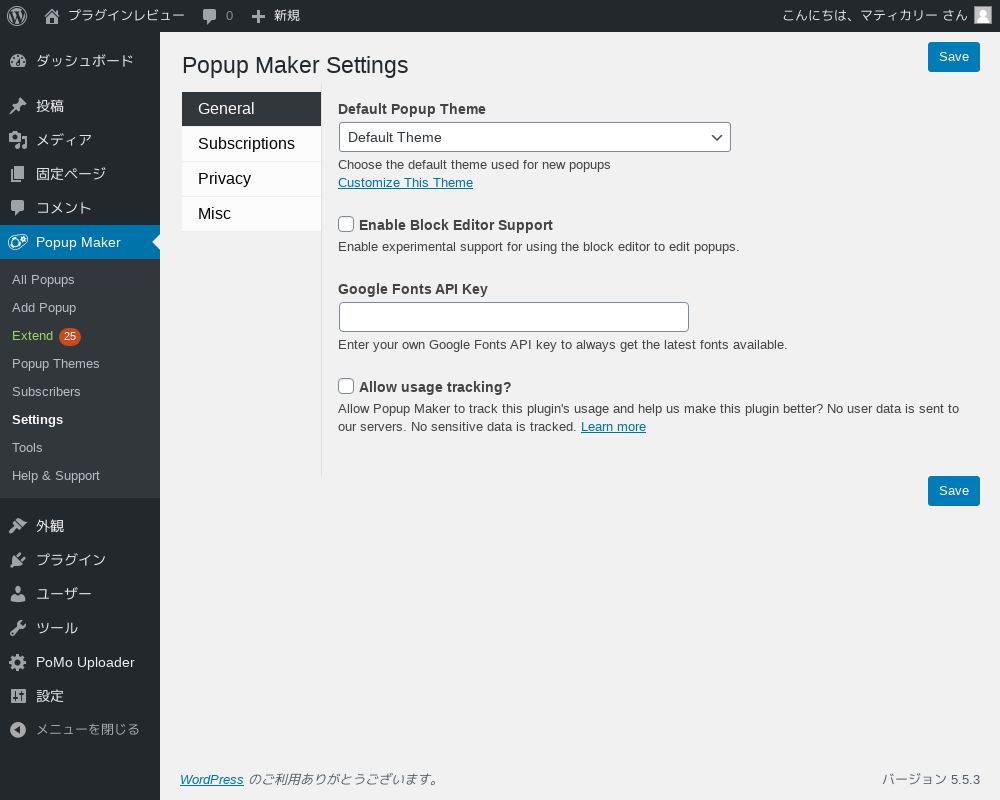Click the Extend 25 notification badge
The height and width of the screenshot is (800, 1000).
coord(70,336)
